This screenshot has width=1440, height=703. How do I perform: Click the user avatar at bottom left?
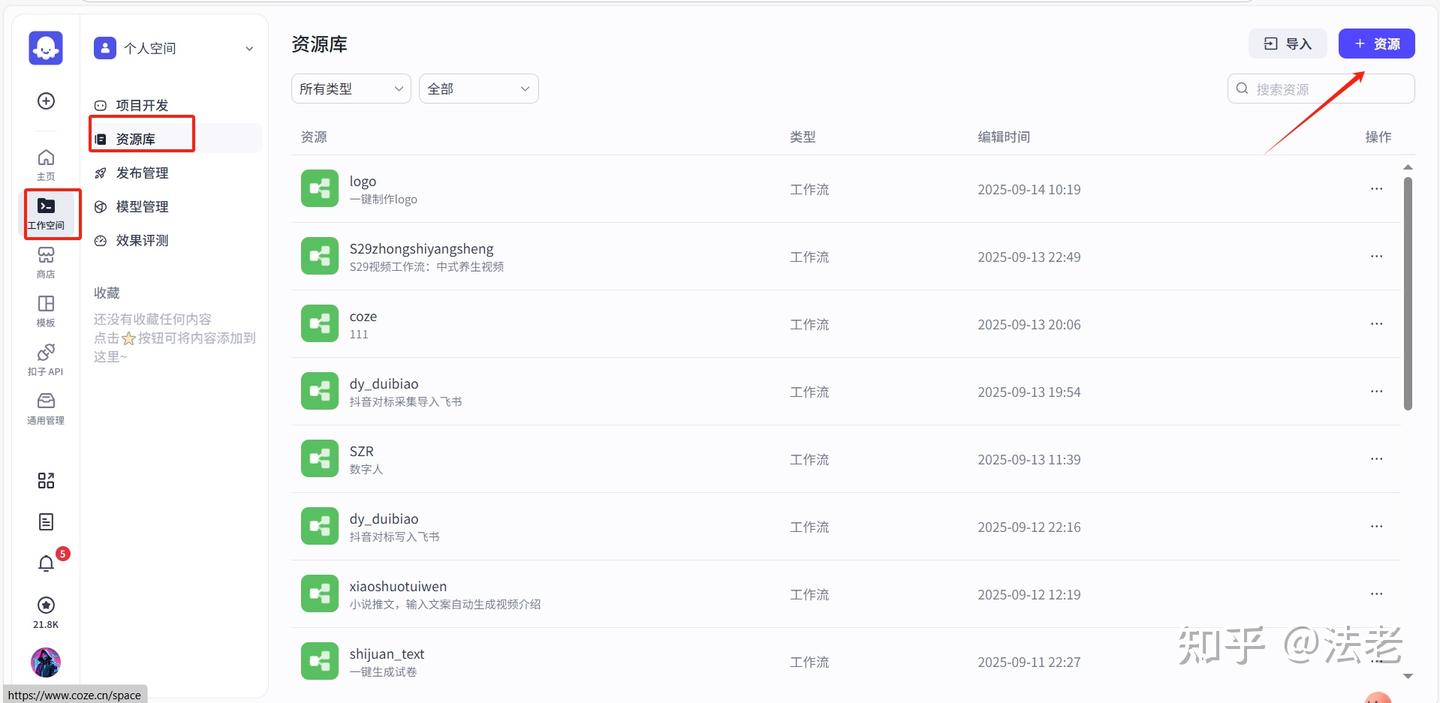[46, 662]
